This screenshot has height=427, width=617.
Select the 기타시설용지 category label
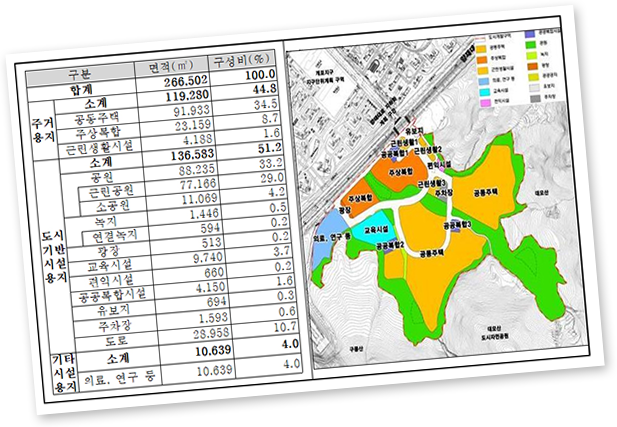[64, 373]
